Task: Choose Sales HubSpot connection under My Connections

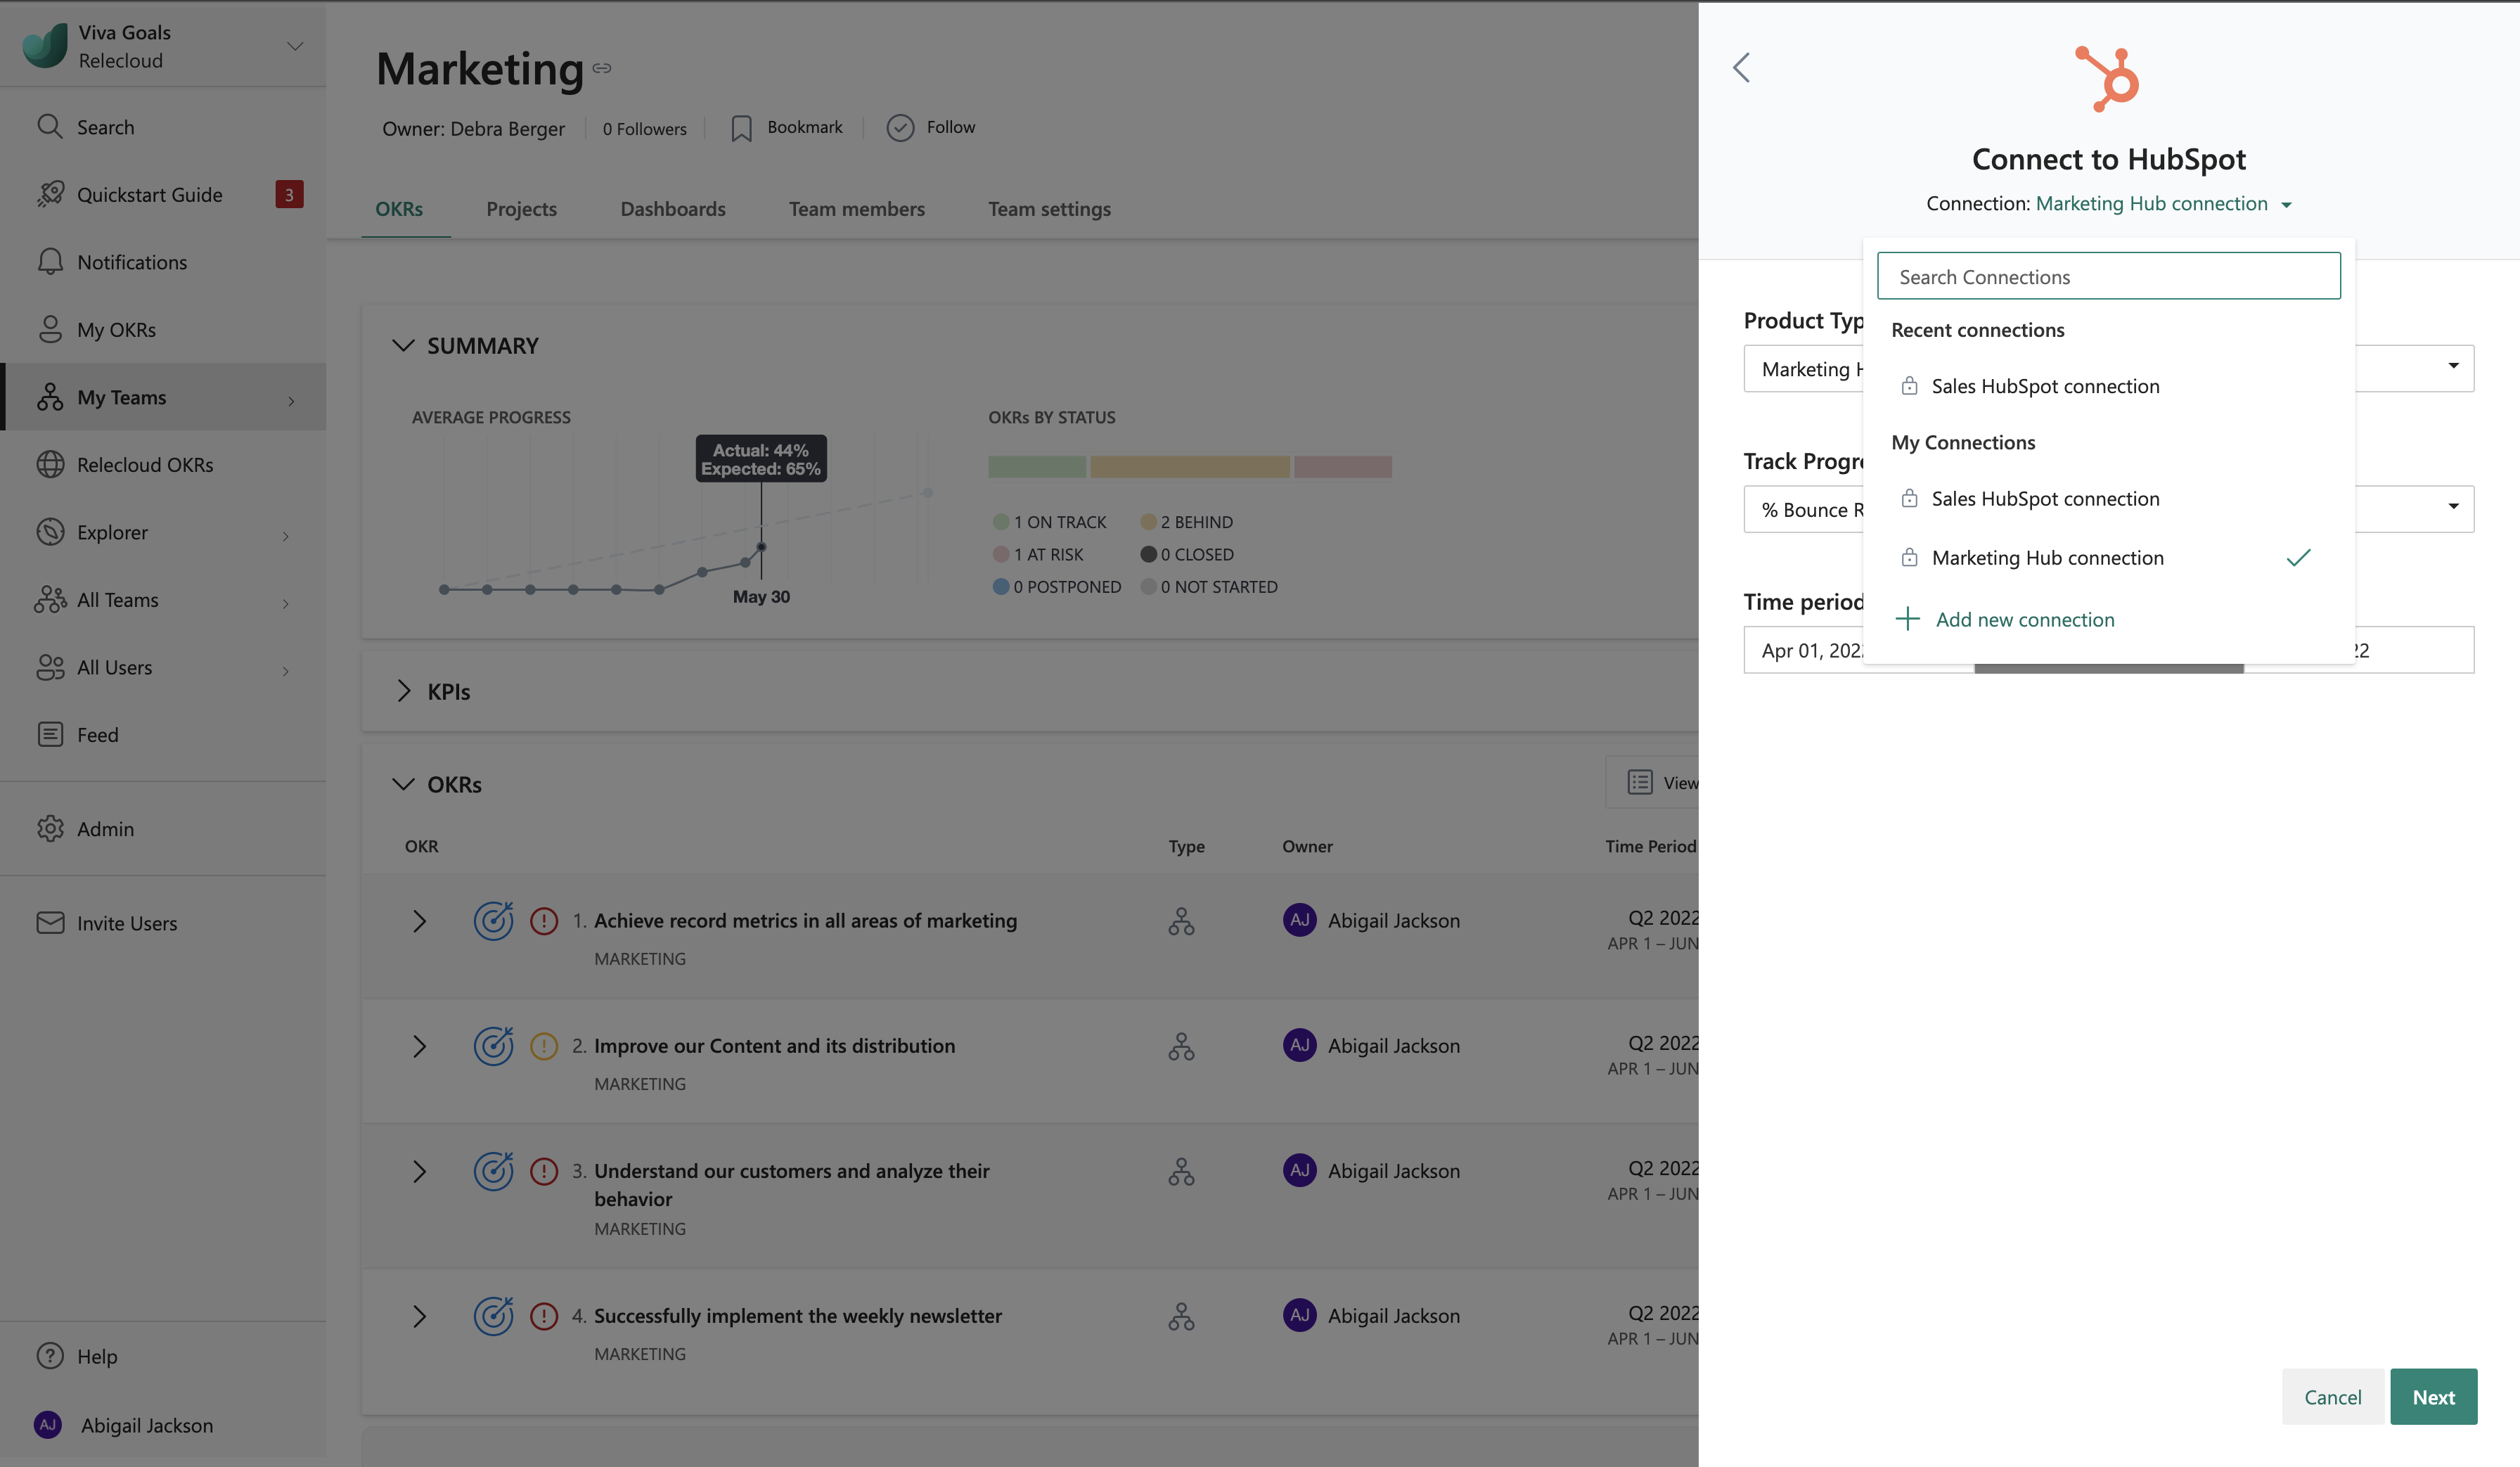Action: (2045, 499)
